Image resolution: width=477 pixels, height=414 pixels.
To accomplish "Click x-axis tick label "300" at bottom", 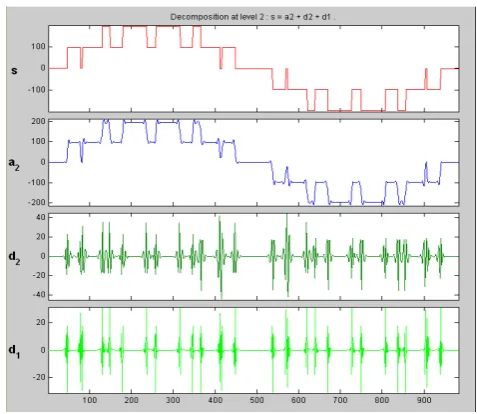I will [x=173, y=400].
